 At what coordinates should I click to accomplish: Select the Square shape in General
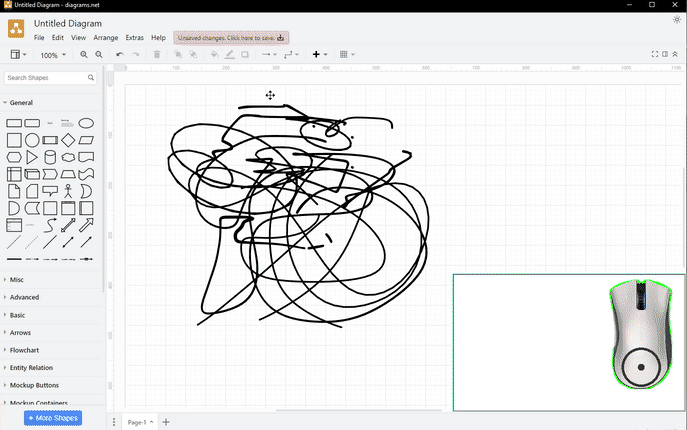14,140
